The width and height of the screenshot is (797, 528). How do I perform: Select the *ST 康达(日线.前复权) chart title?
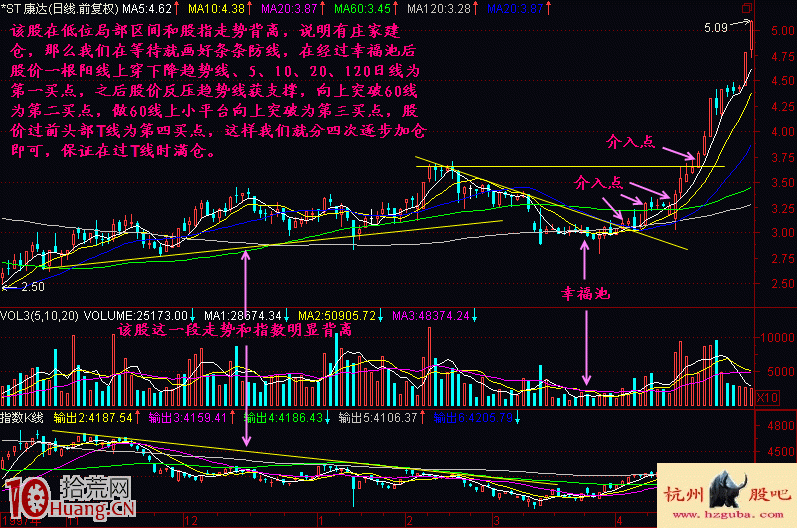[x=59, y=9]
